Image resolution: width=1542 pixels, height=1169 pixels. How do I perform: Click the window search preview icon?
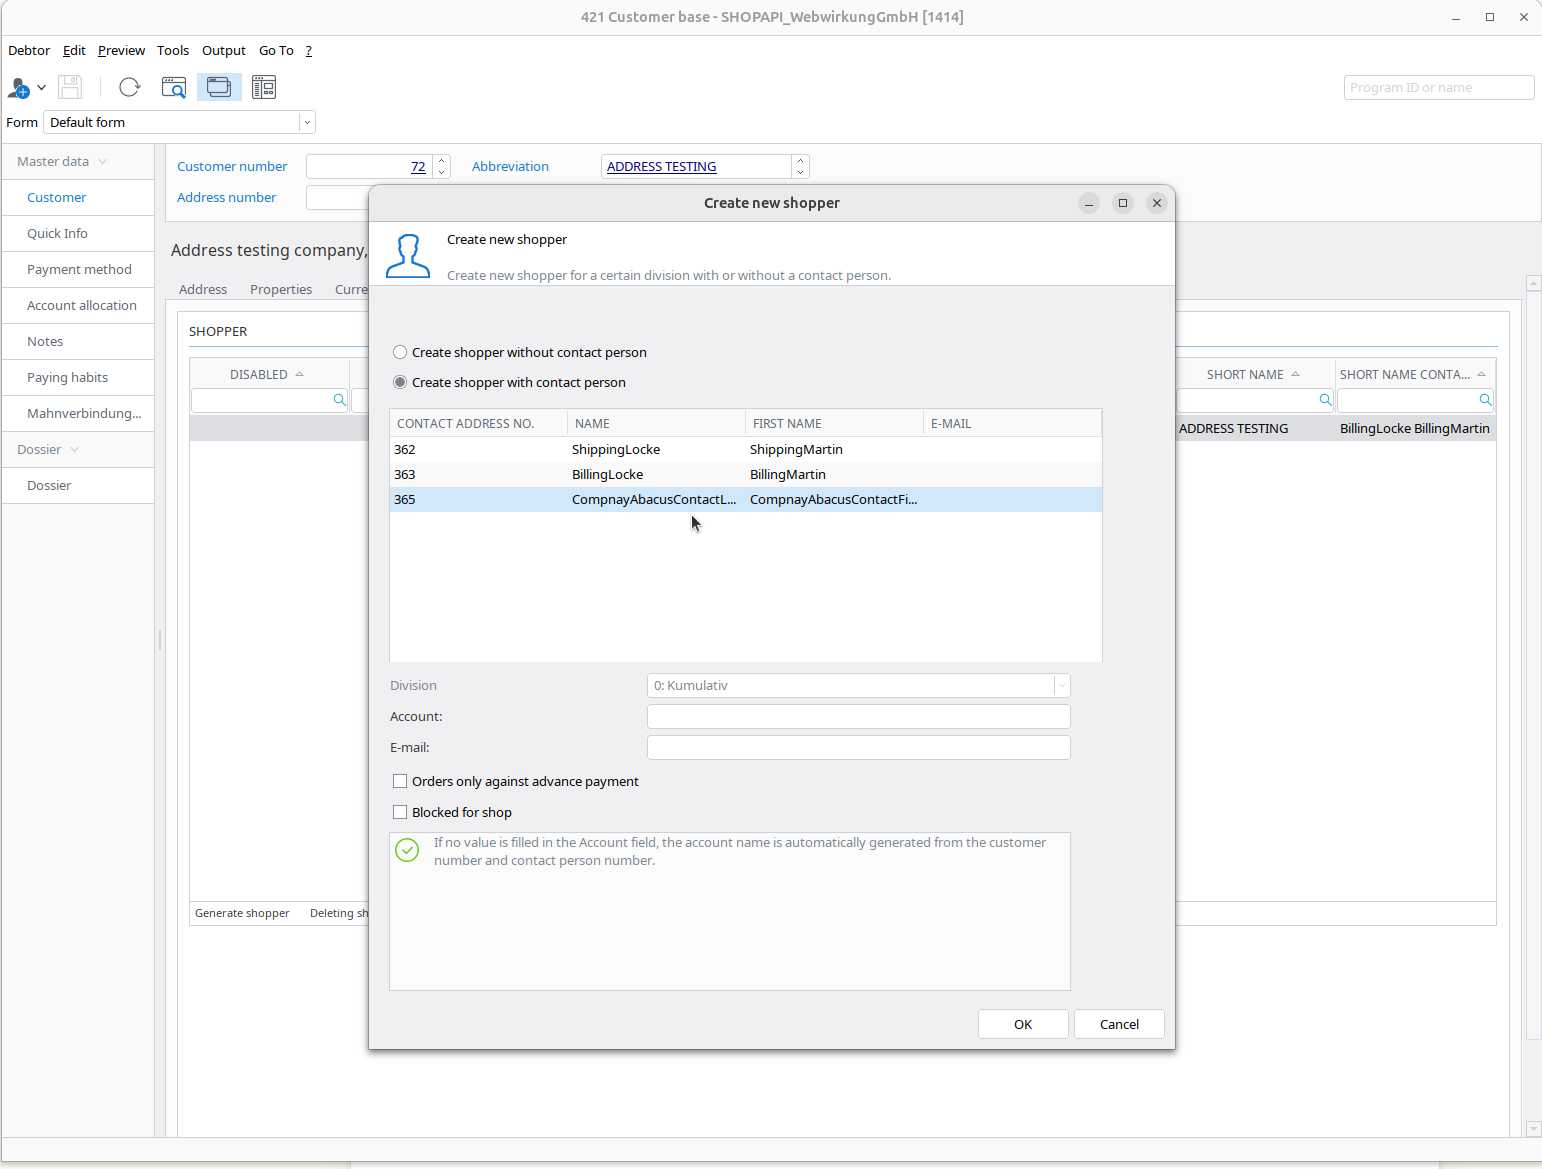pyautogui.click(x=174, y=88)
